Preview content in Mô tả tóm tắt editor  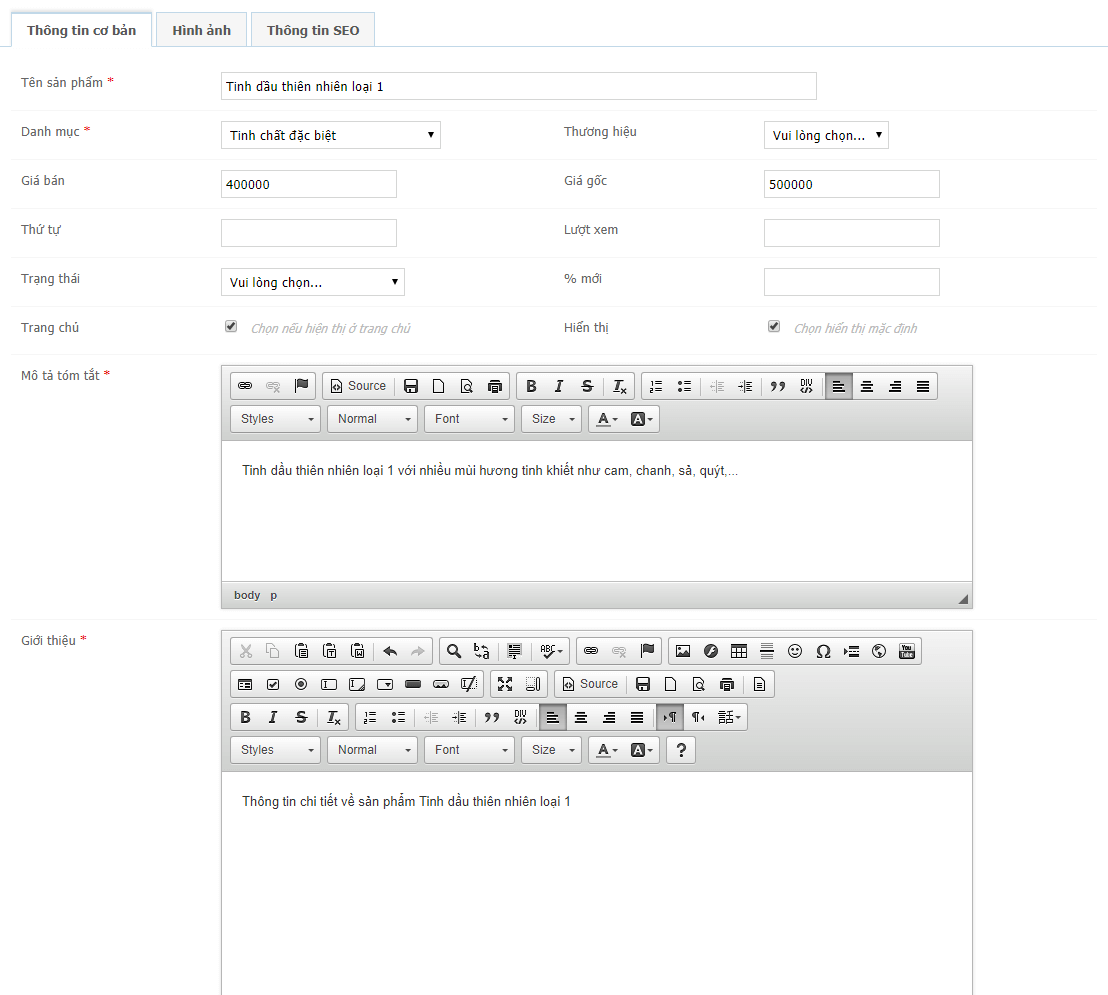(466, 386)
